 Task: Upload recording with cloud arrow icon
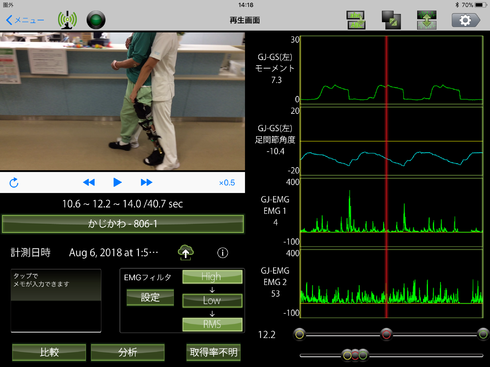tap(186, 252)
